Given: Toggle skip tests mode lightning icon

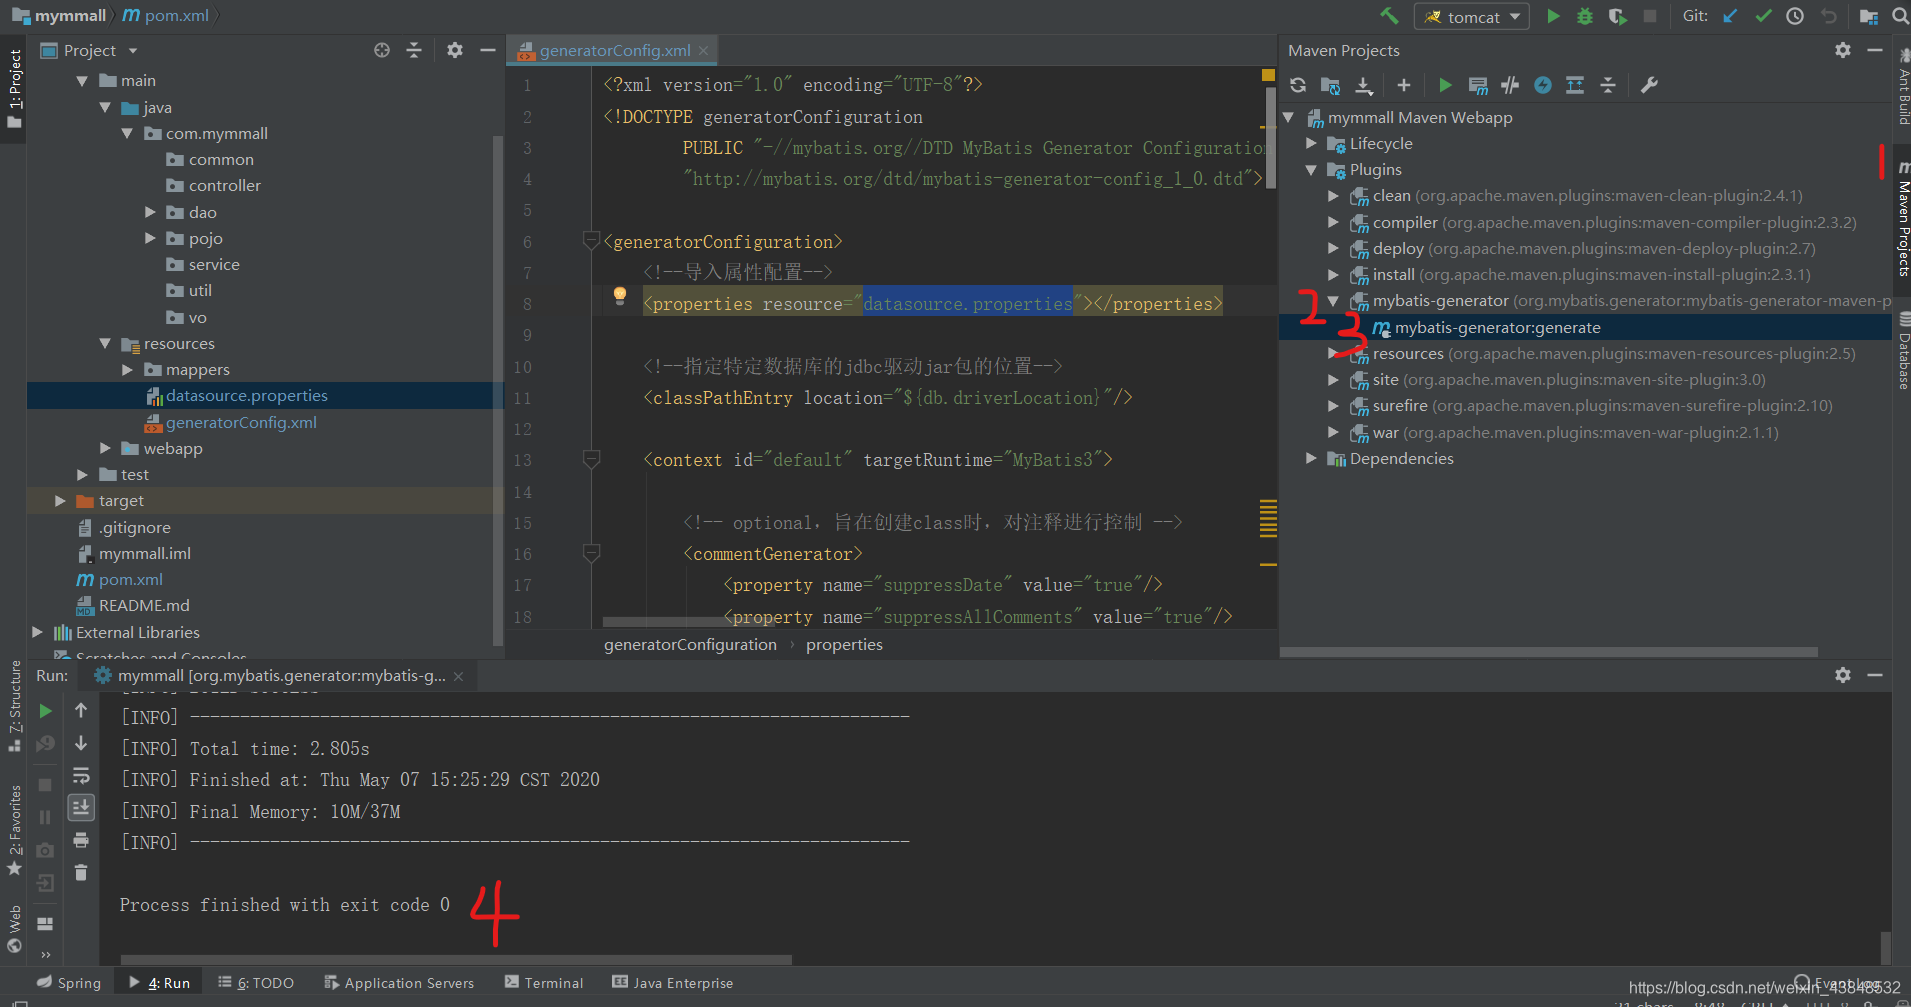Looking at the screenshot, I should [x=1543, y=85].
